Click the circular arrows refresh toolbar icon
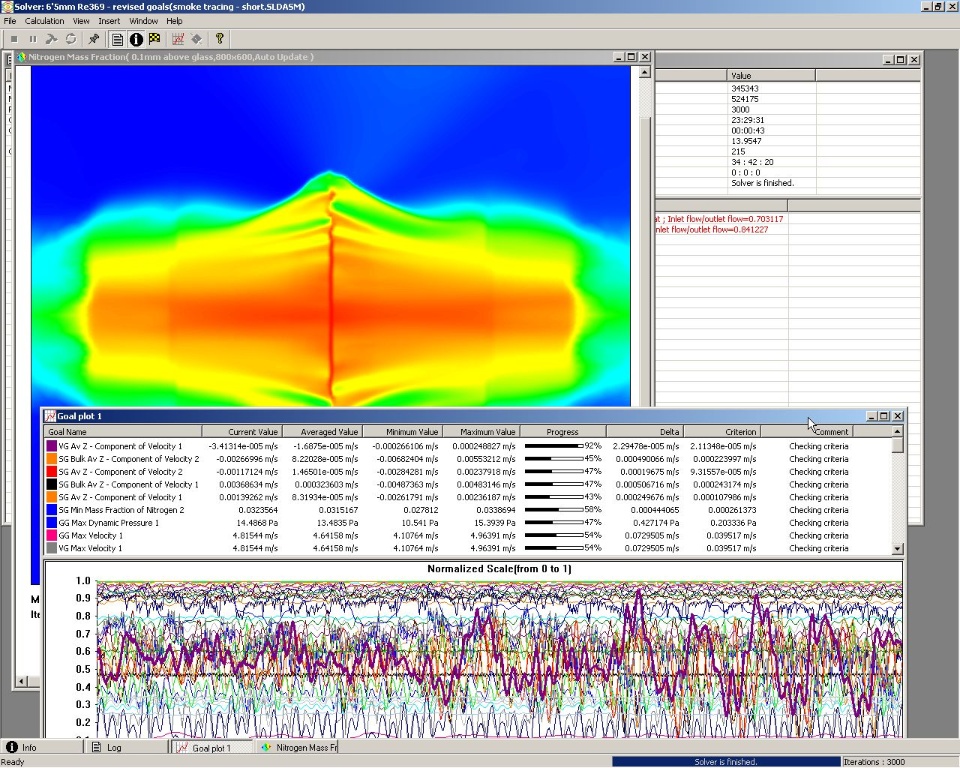The image size is (960, 768). (x=71, y=39)
